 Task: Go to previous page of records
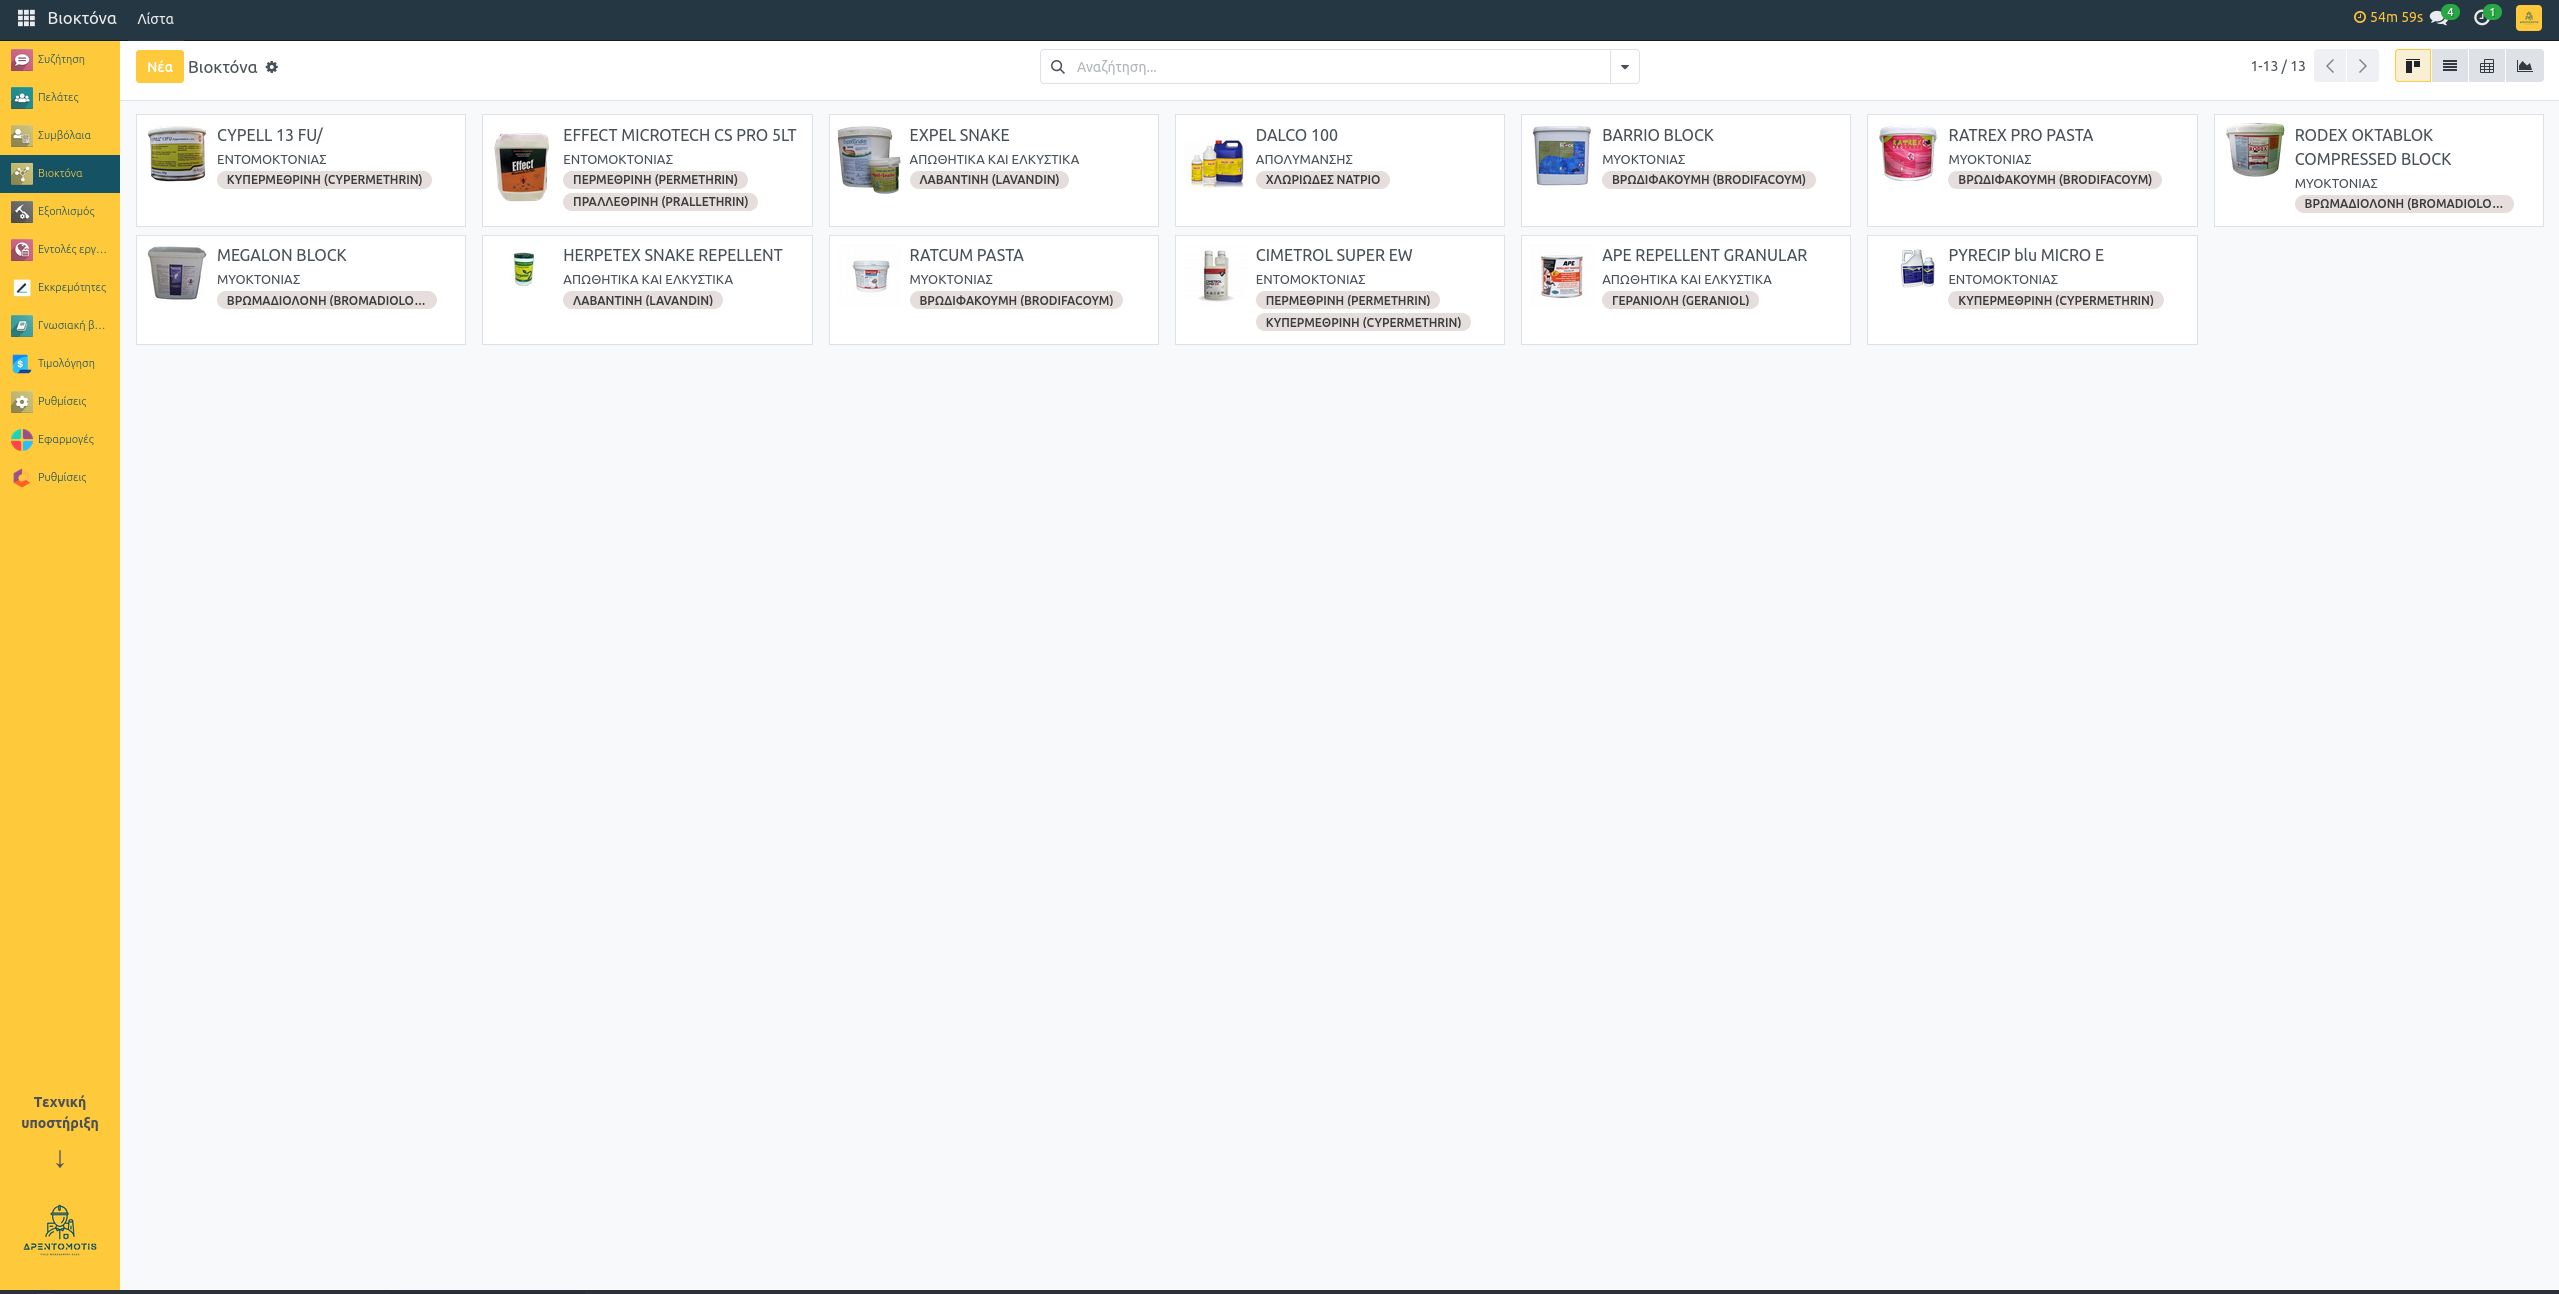[2330, 67]
